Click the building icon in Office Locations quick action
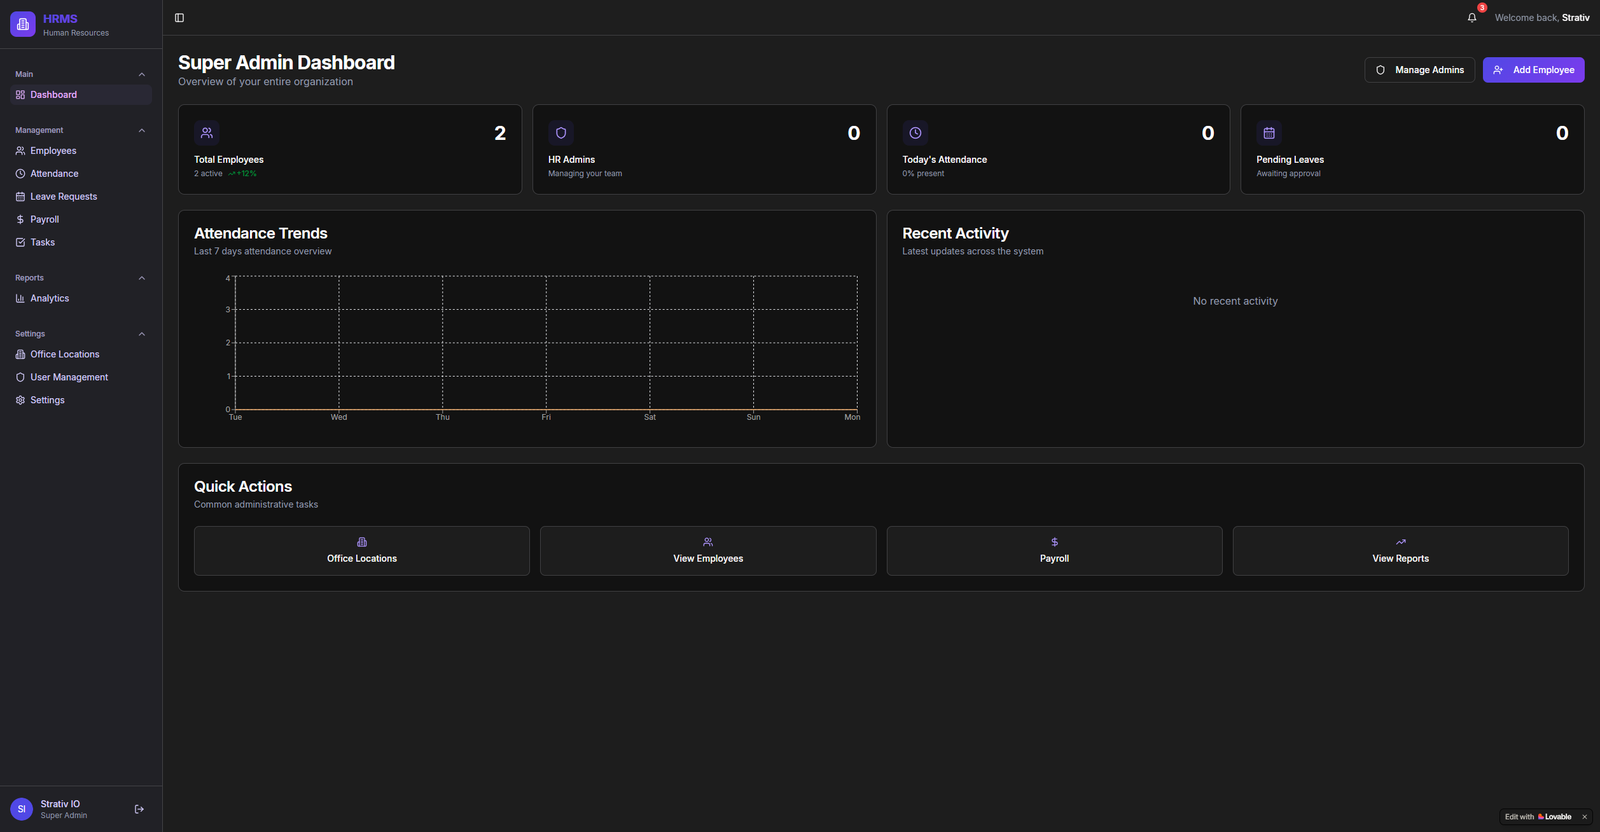 coord(362,542)
